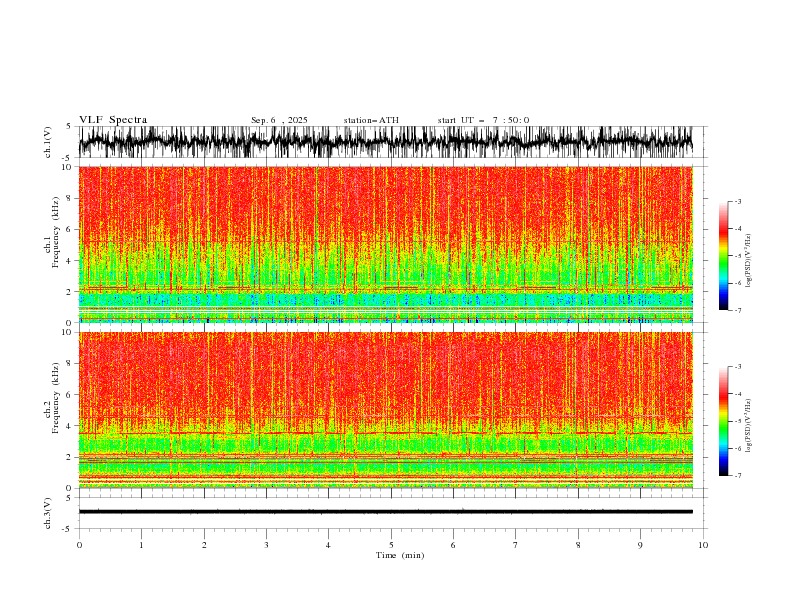Click the ch.1 color scale bar
This screenshot has height=612, width=792.
click(x=723, y=255)
